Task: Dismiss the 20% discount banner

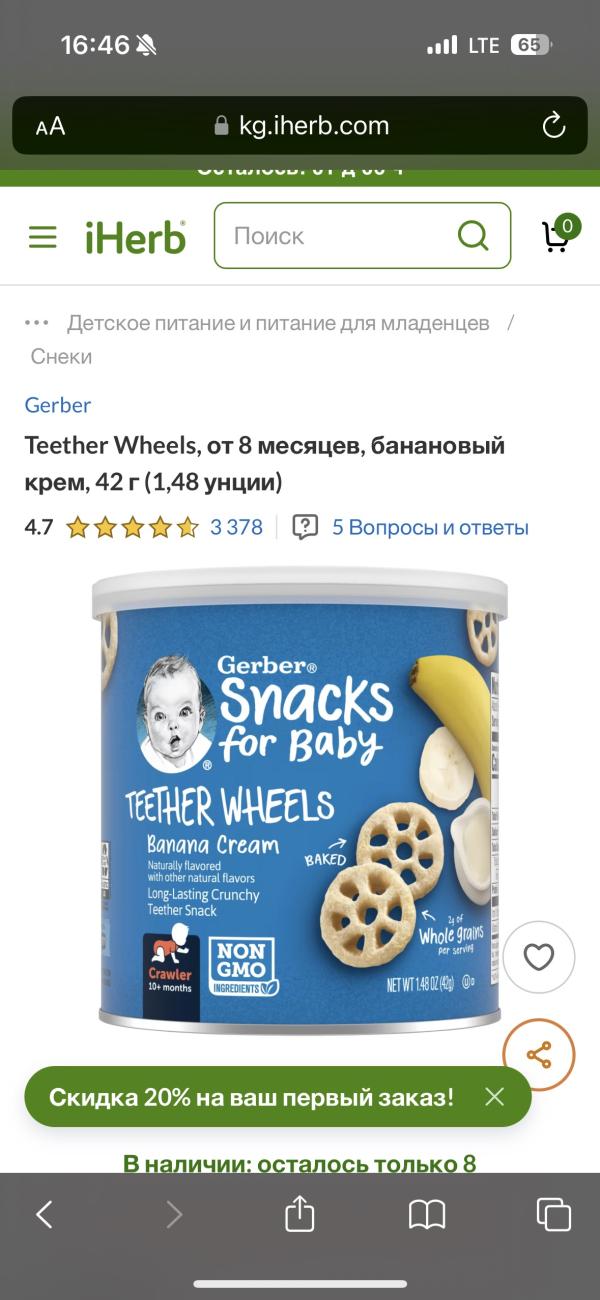Action: [494, 1097]
